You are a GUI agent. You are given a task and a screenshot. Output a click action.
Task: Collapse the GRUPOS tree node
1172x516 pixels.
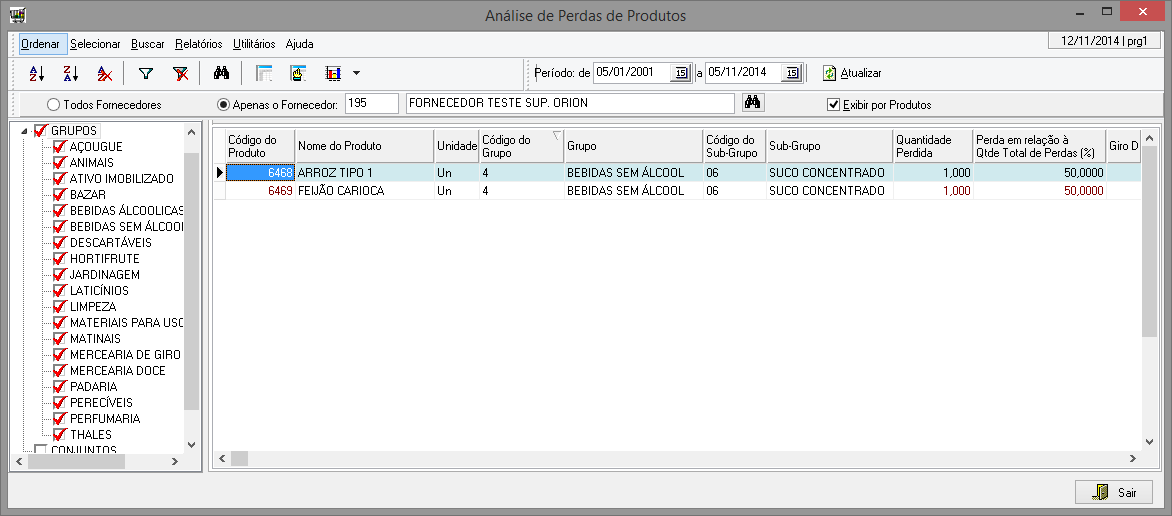pyautogui.click(x=24, y=131)
